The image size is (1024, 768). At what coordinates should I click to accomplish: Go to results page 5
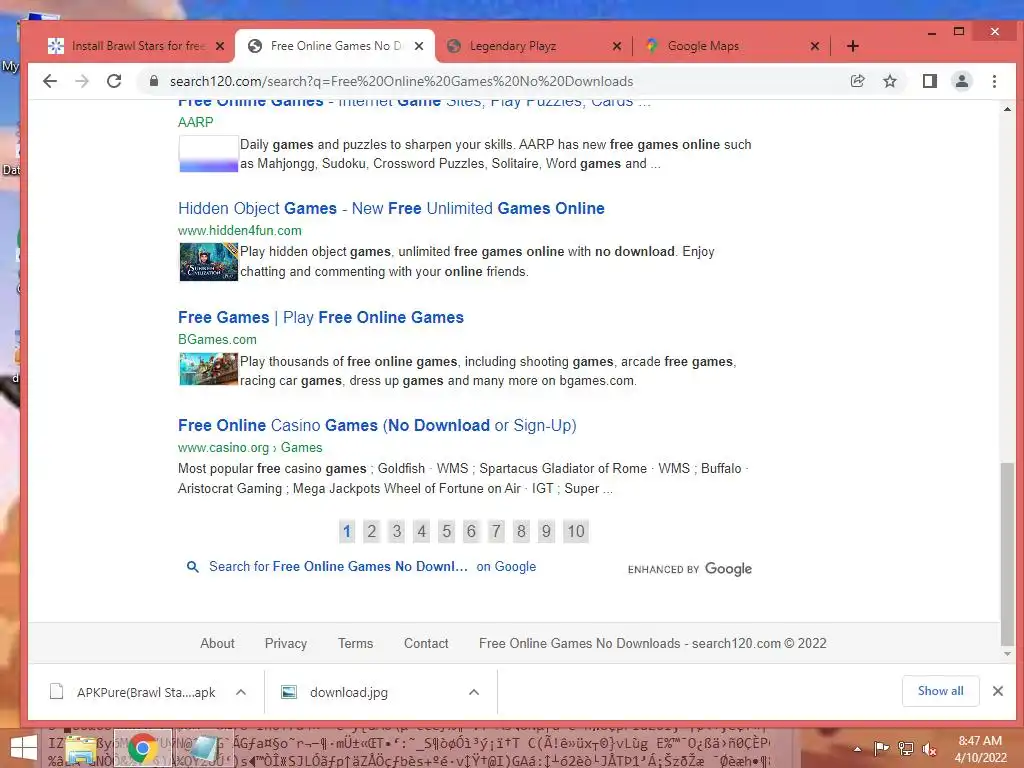coord(446,532)
